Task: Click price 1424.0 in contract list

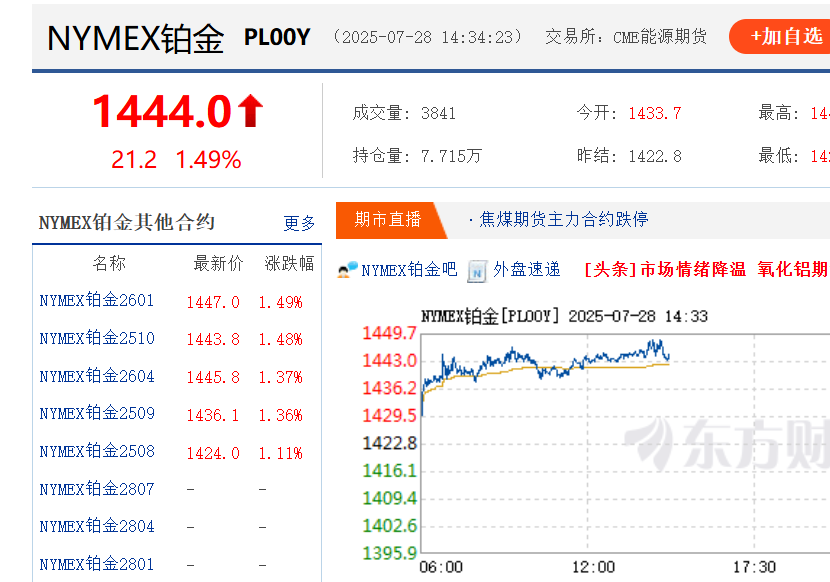Action: 213,453
